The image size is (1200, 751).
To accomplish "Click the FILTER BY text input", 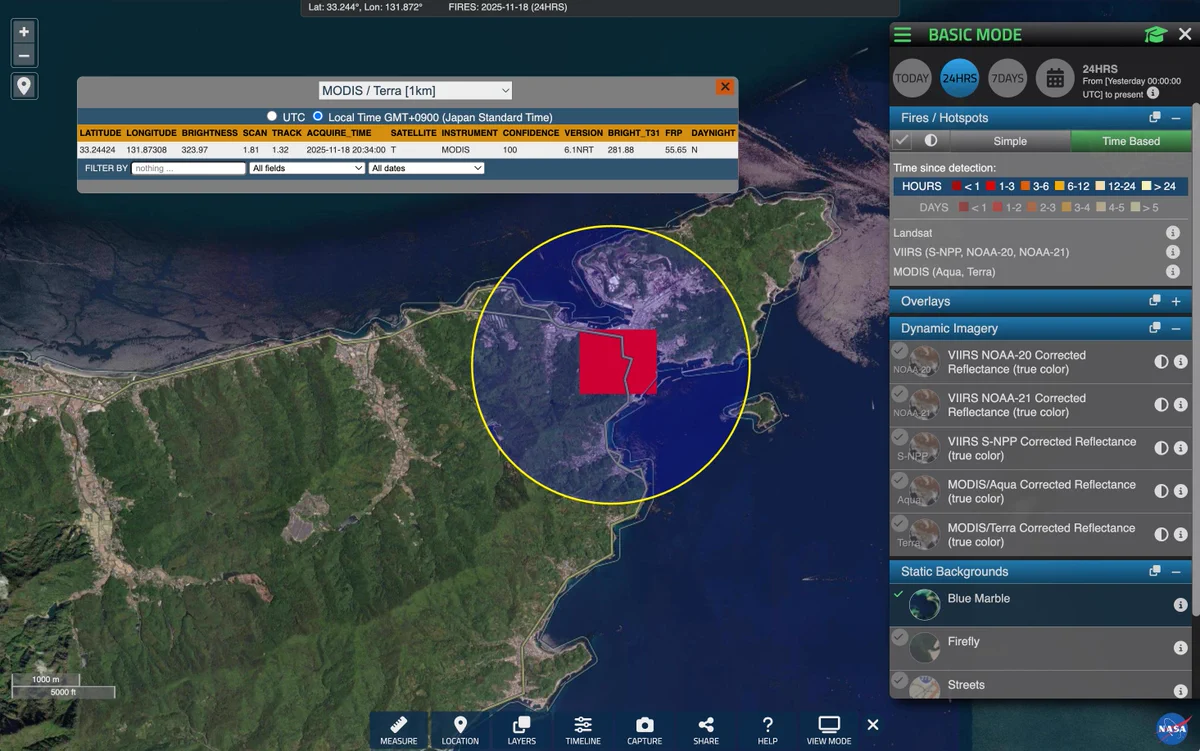I will (188, 168).
